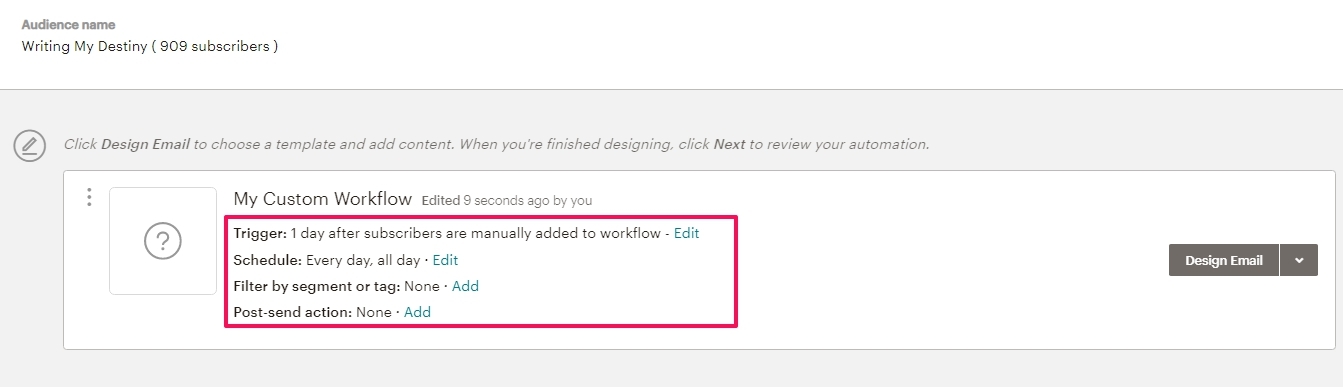Screen dimensions: 1343x387
Task: Click the italic Design Email instruction text
Action: [496, 144]
